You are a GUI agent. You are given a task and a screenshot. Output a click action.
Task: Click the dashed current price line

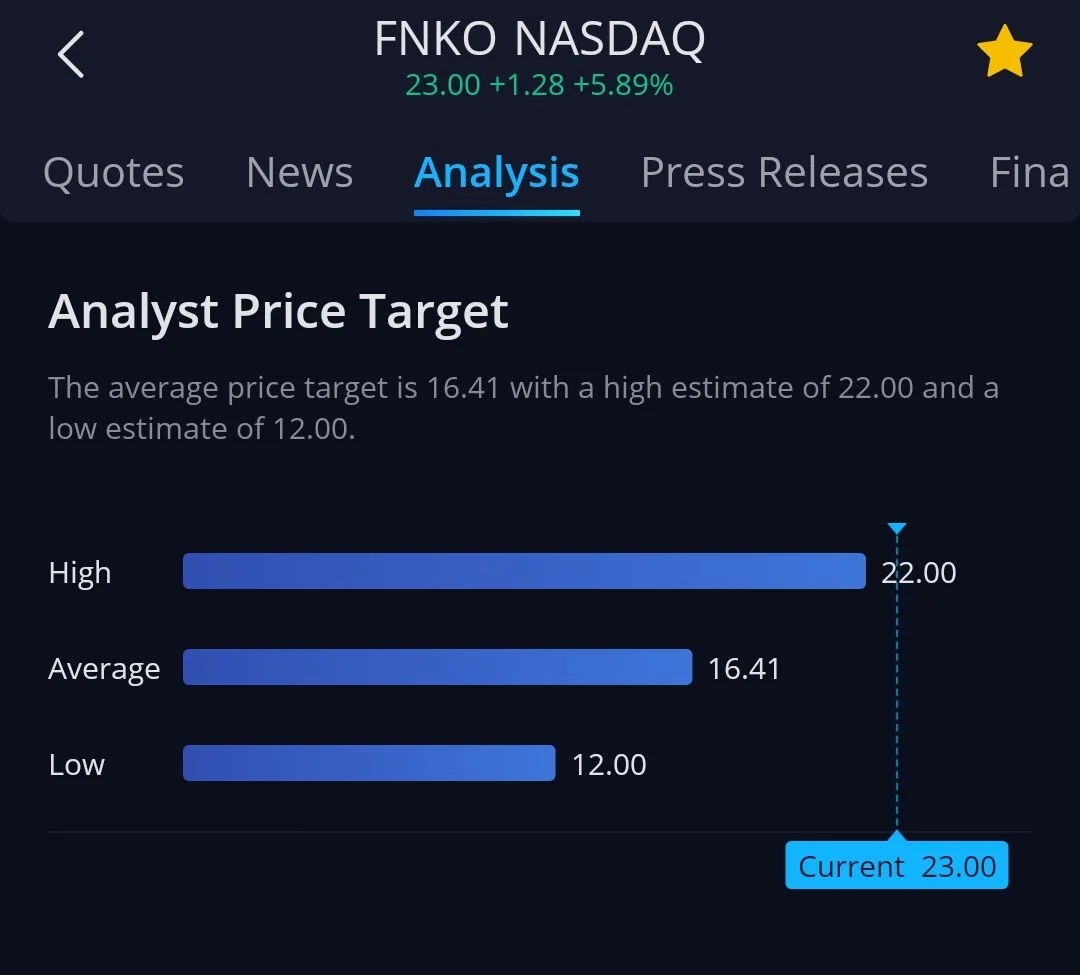click(x=897, y=683)
